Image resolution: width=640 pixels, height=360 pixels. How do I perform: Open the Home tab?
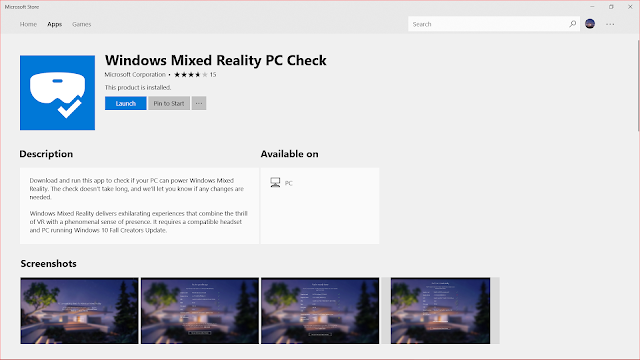(x=28, y=24)
